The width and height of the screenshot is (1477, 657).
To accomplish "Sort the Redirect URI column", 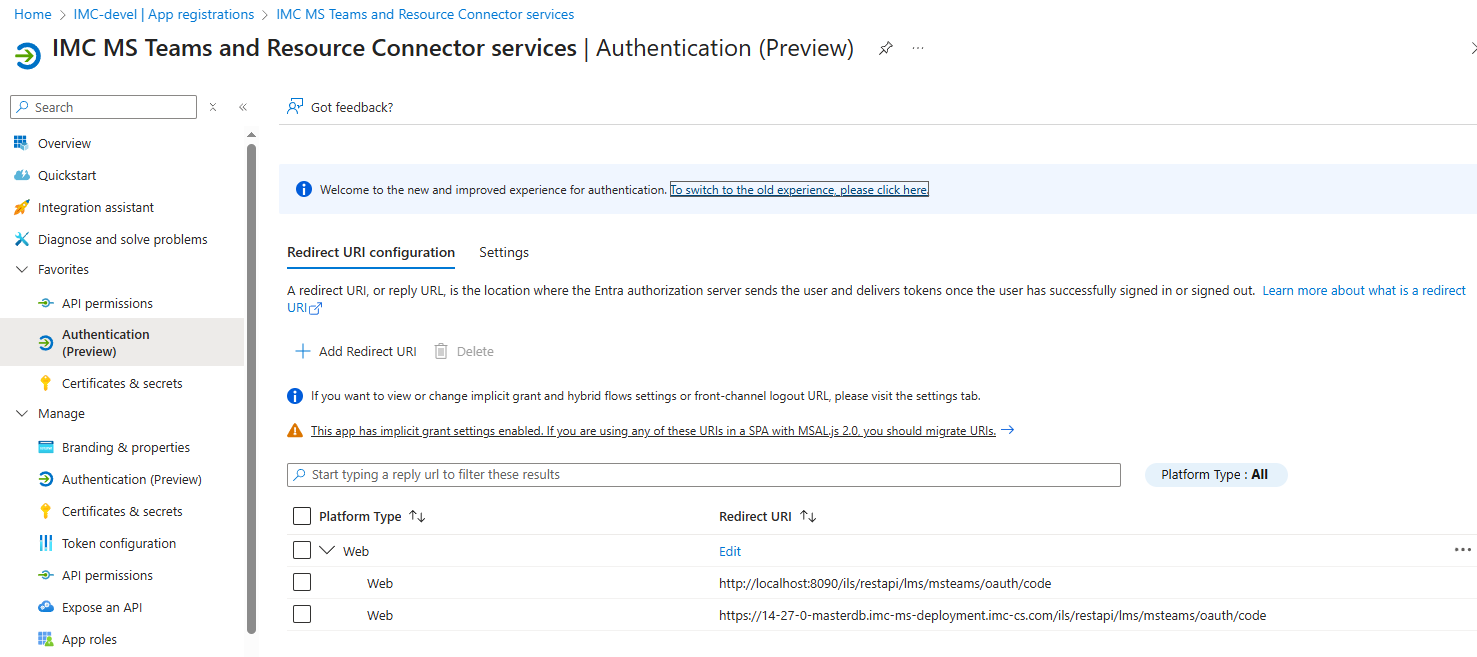I will point(808,516).
